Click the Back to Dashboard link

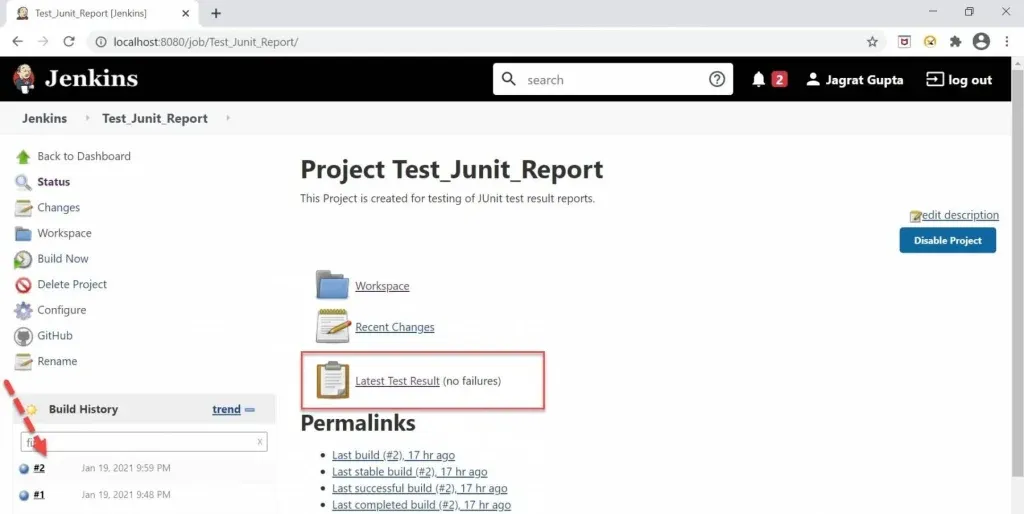coord(84,156)
